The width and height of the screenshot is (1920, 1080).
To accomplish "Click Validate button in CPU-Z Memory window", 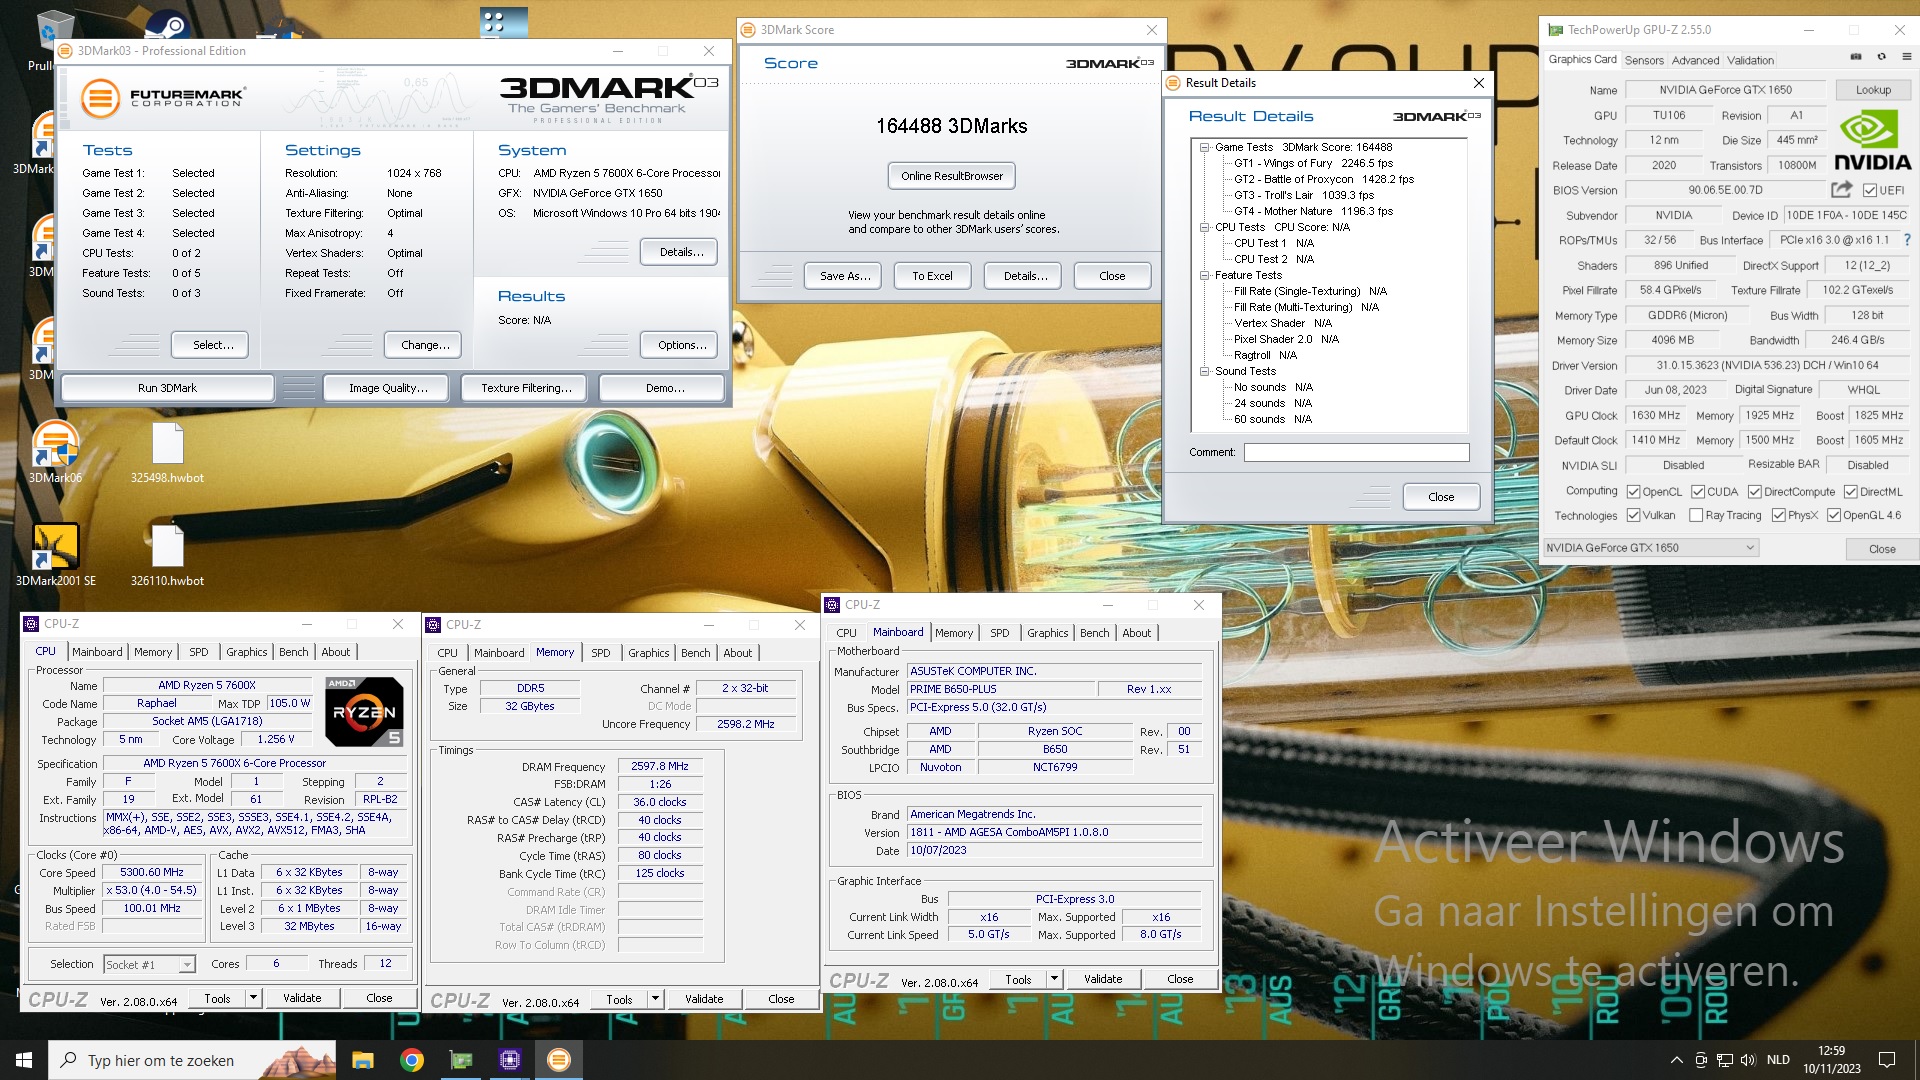I will click(x=704, y=999).
